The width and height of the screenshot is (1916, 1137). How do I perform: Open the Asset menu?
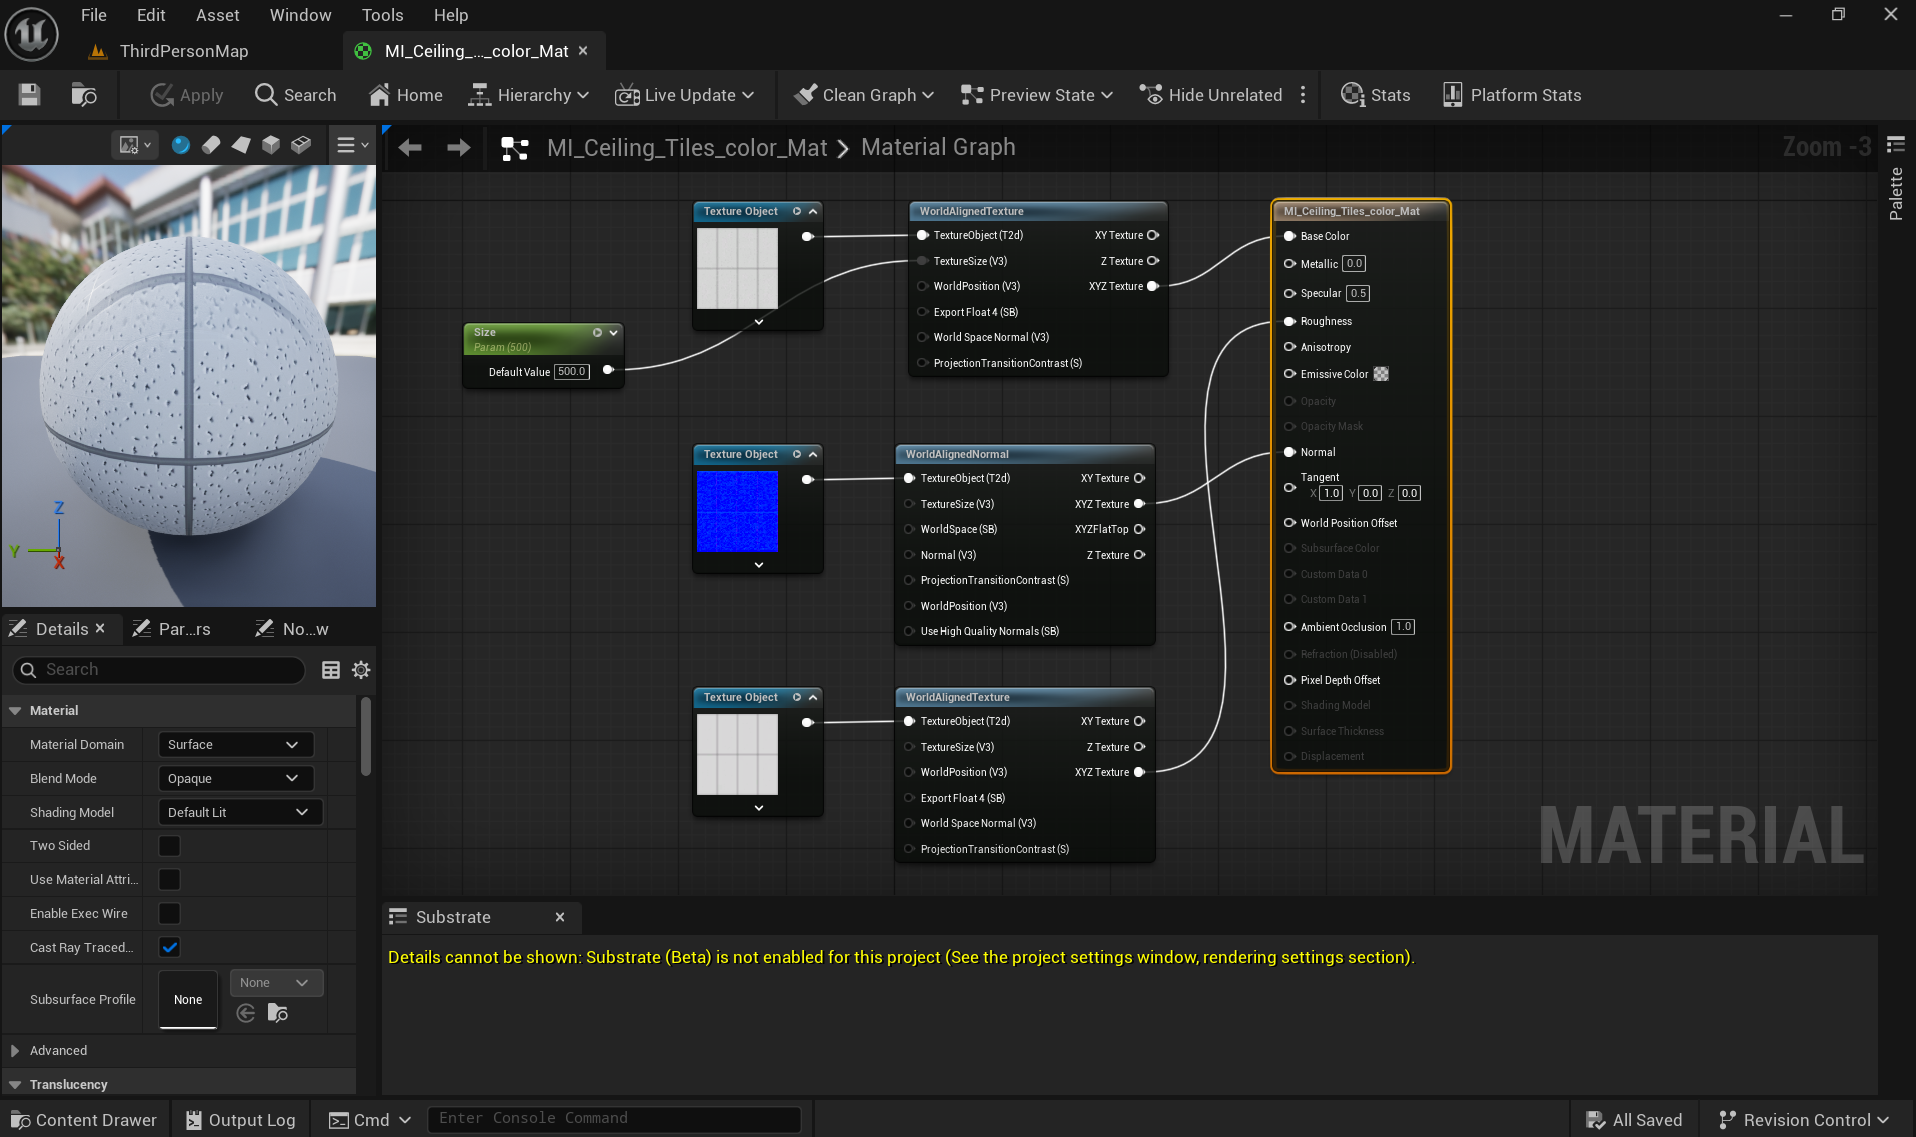tap(217, 15)
